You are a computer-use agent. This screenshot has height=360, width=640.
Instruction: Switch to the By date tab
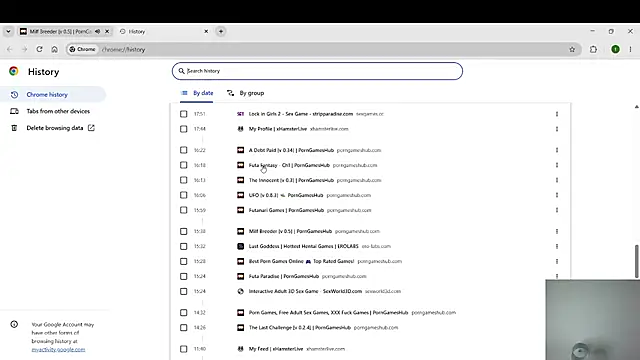197,93
